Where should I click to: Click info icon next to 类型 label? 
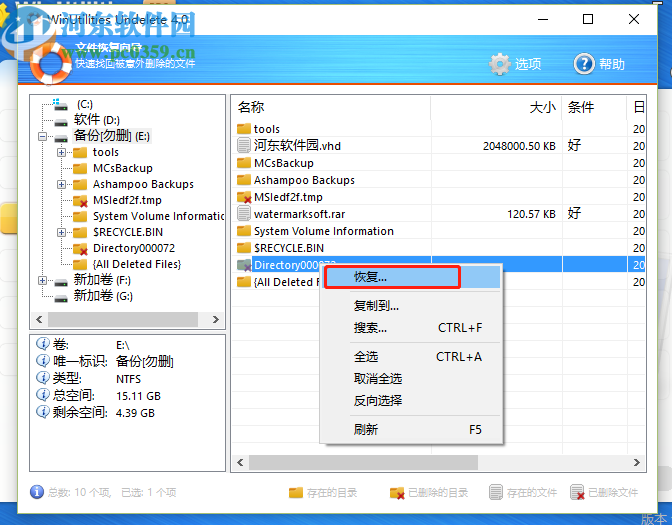pos(43,378)
